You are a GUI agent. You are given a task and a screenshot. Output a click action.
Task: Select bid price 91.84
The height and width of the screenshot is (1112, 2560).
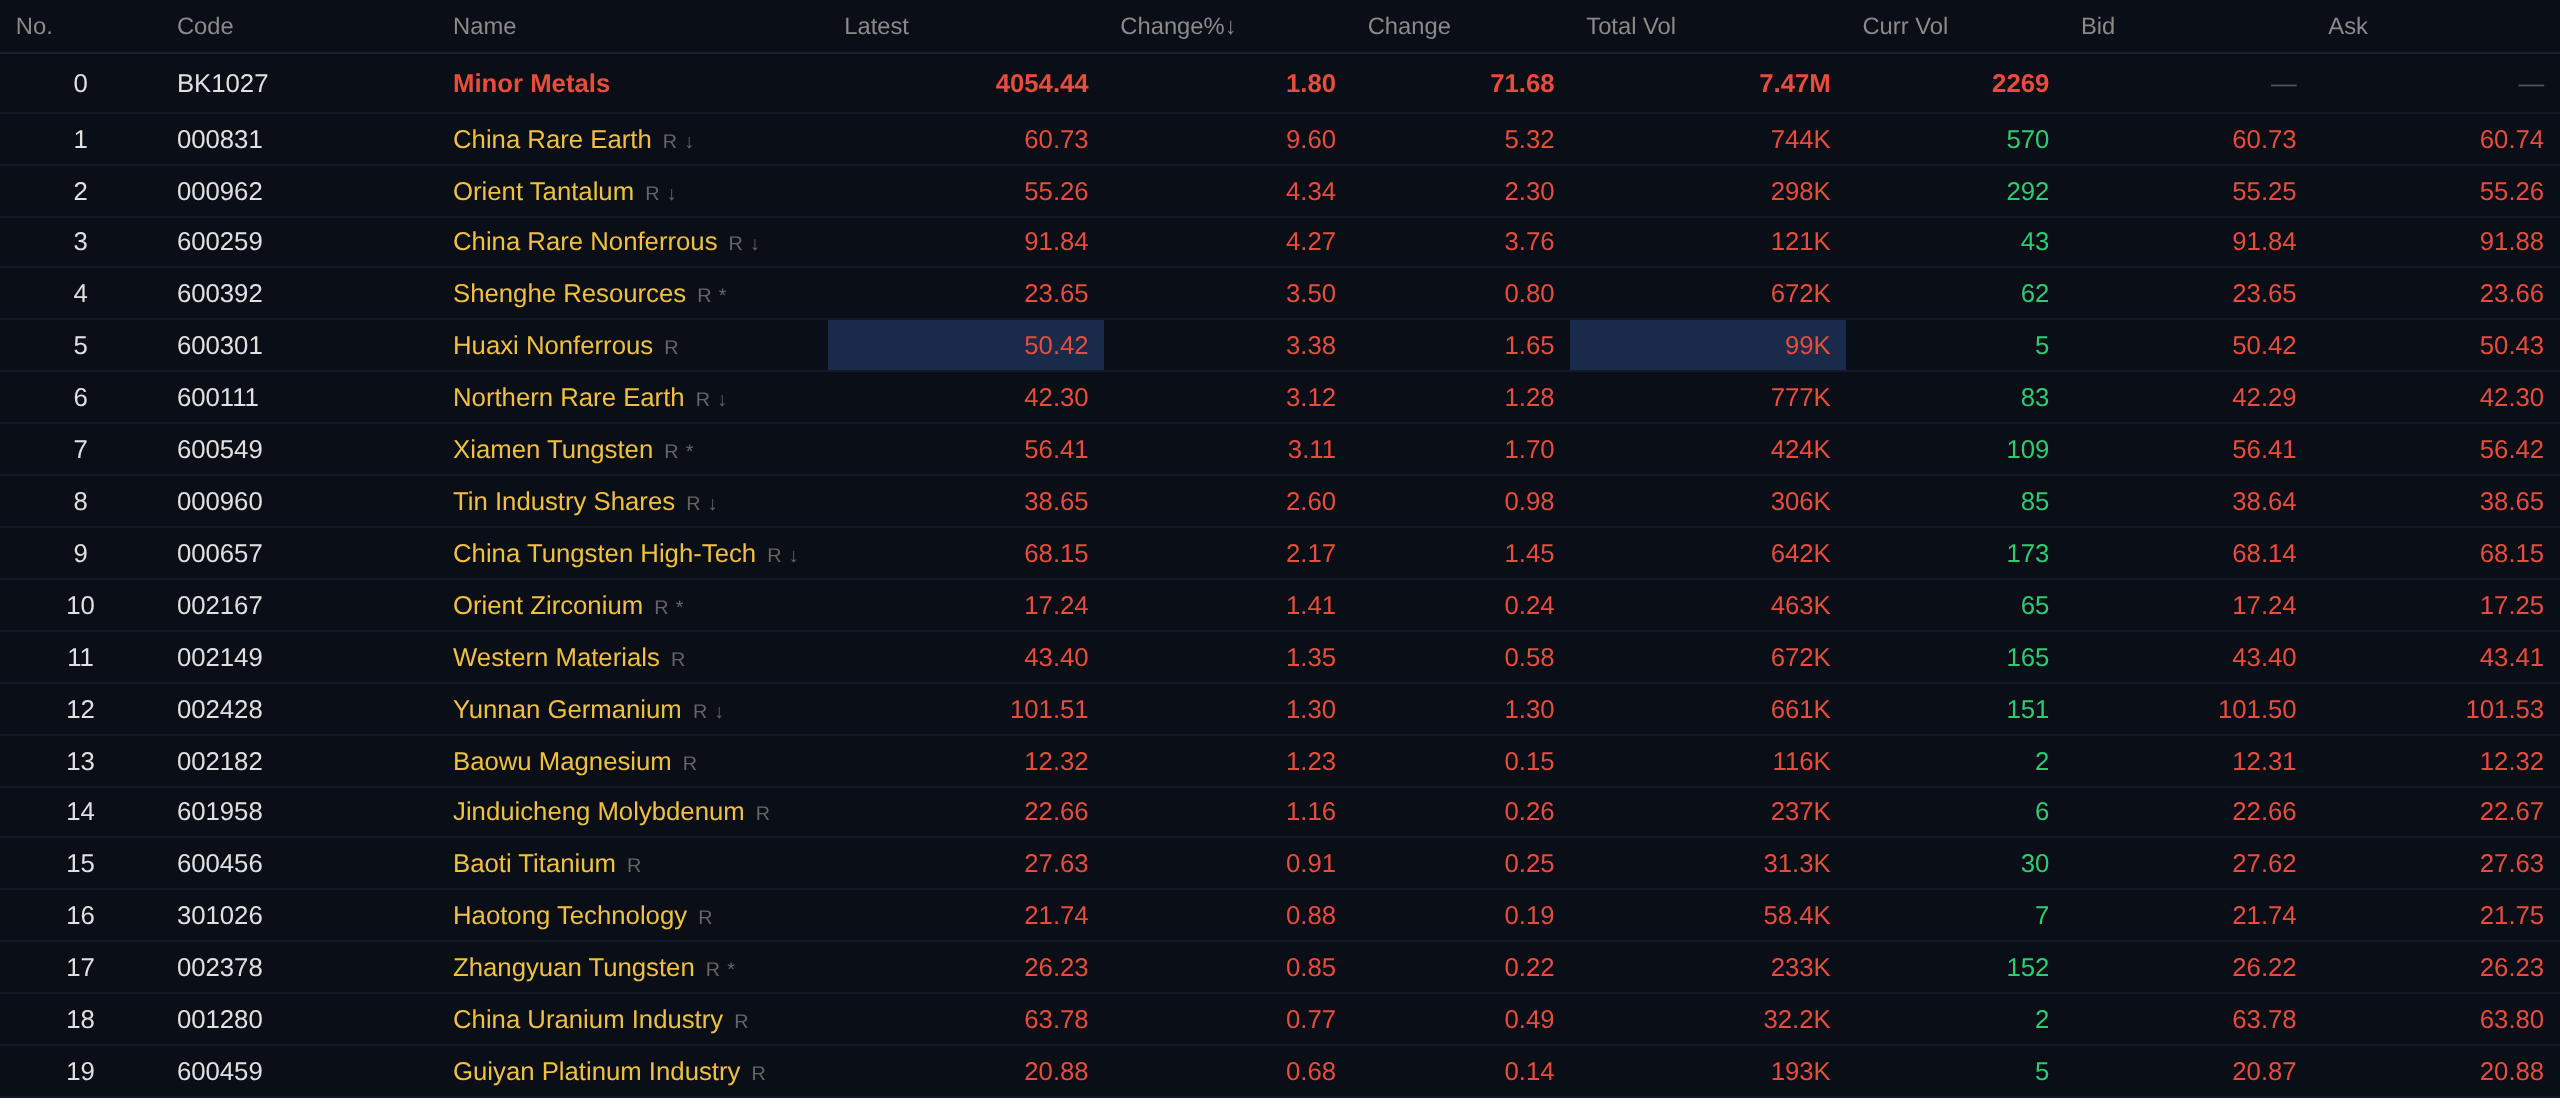[2264, 242]
